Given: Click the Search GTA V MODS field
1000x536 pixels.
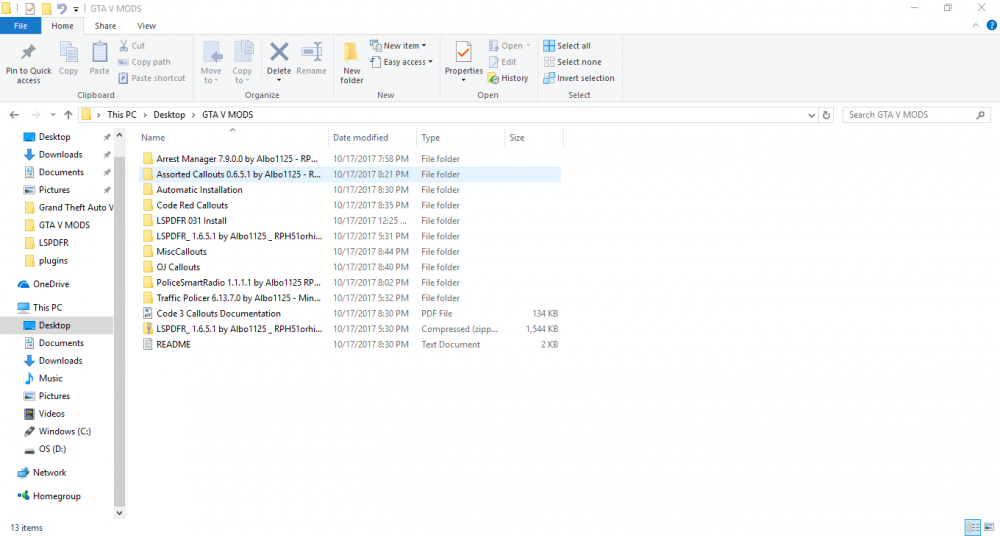Looking at the screenshot, I should pos(909,115).
